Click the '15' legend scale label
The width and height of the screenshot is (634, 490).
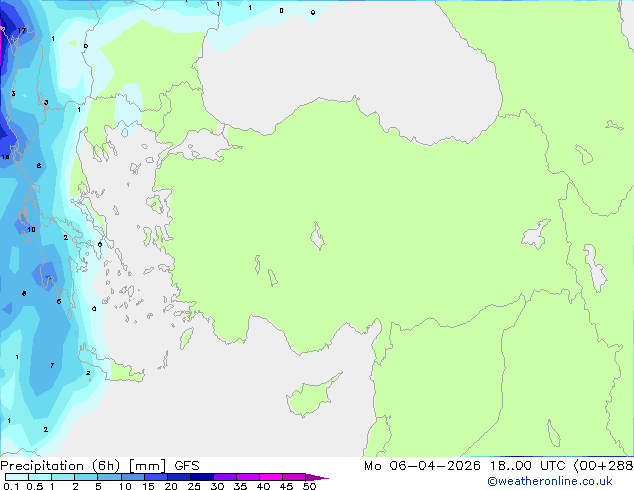coord(148,486)
